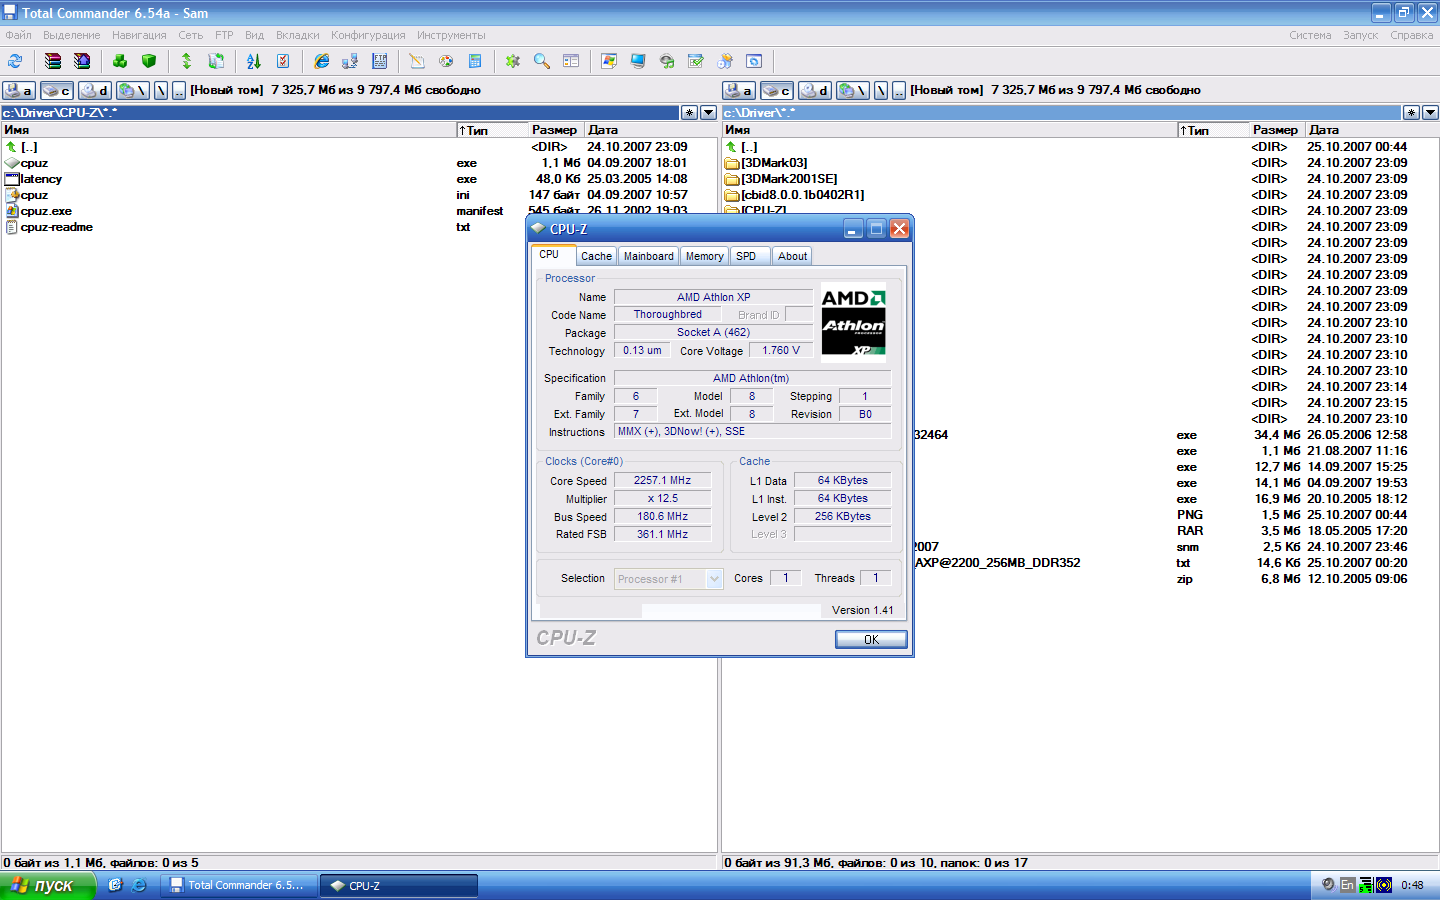Launch Internet Explorer from the toolbar
Viewport: 1440px width, 900px height.
point(321,61)
